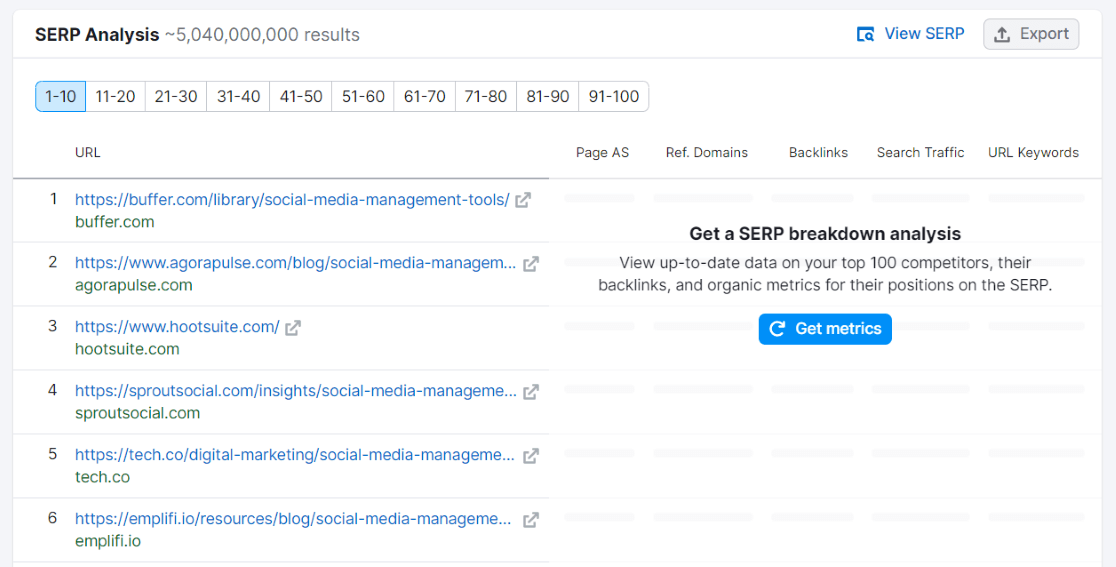The height and width of the screenshot is (567, 1116).
Task: Click the green agorapulse.com domain text
Action: click(134, 285)
